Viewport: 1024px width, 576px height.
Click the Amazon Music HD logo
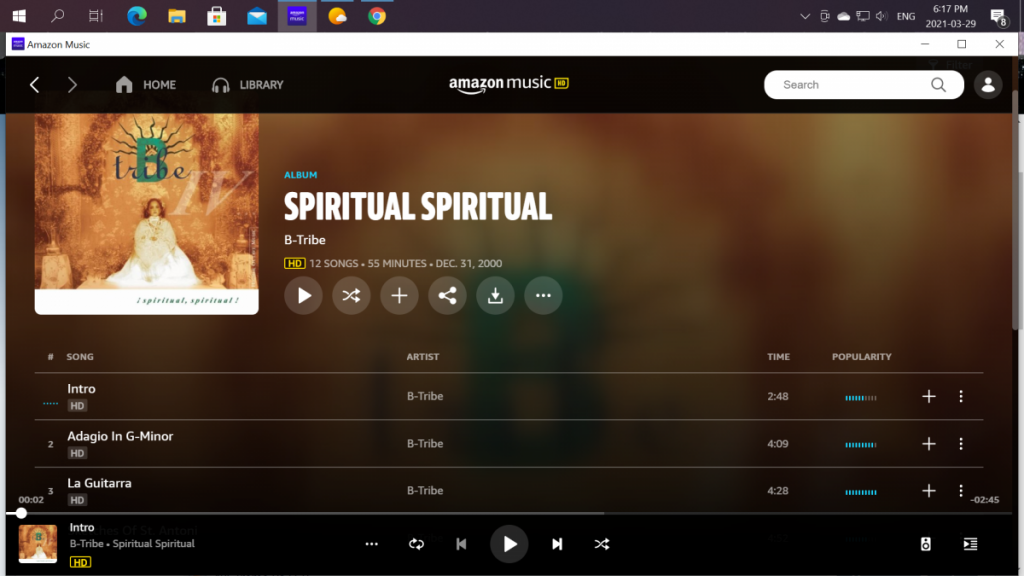[x=508, y=84]
